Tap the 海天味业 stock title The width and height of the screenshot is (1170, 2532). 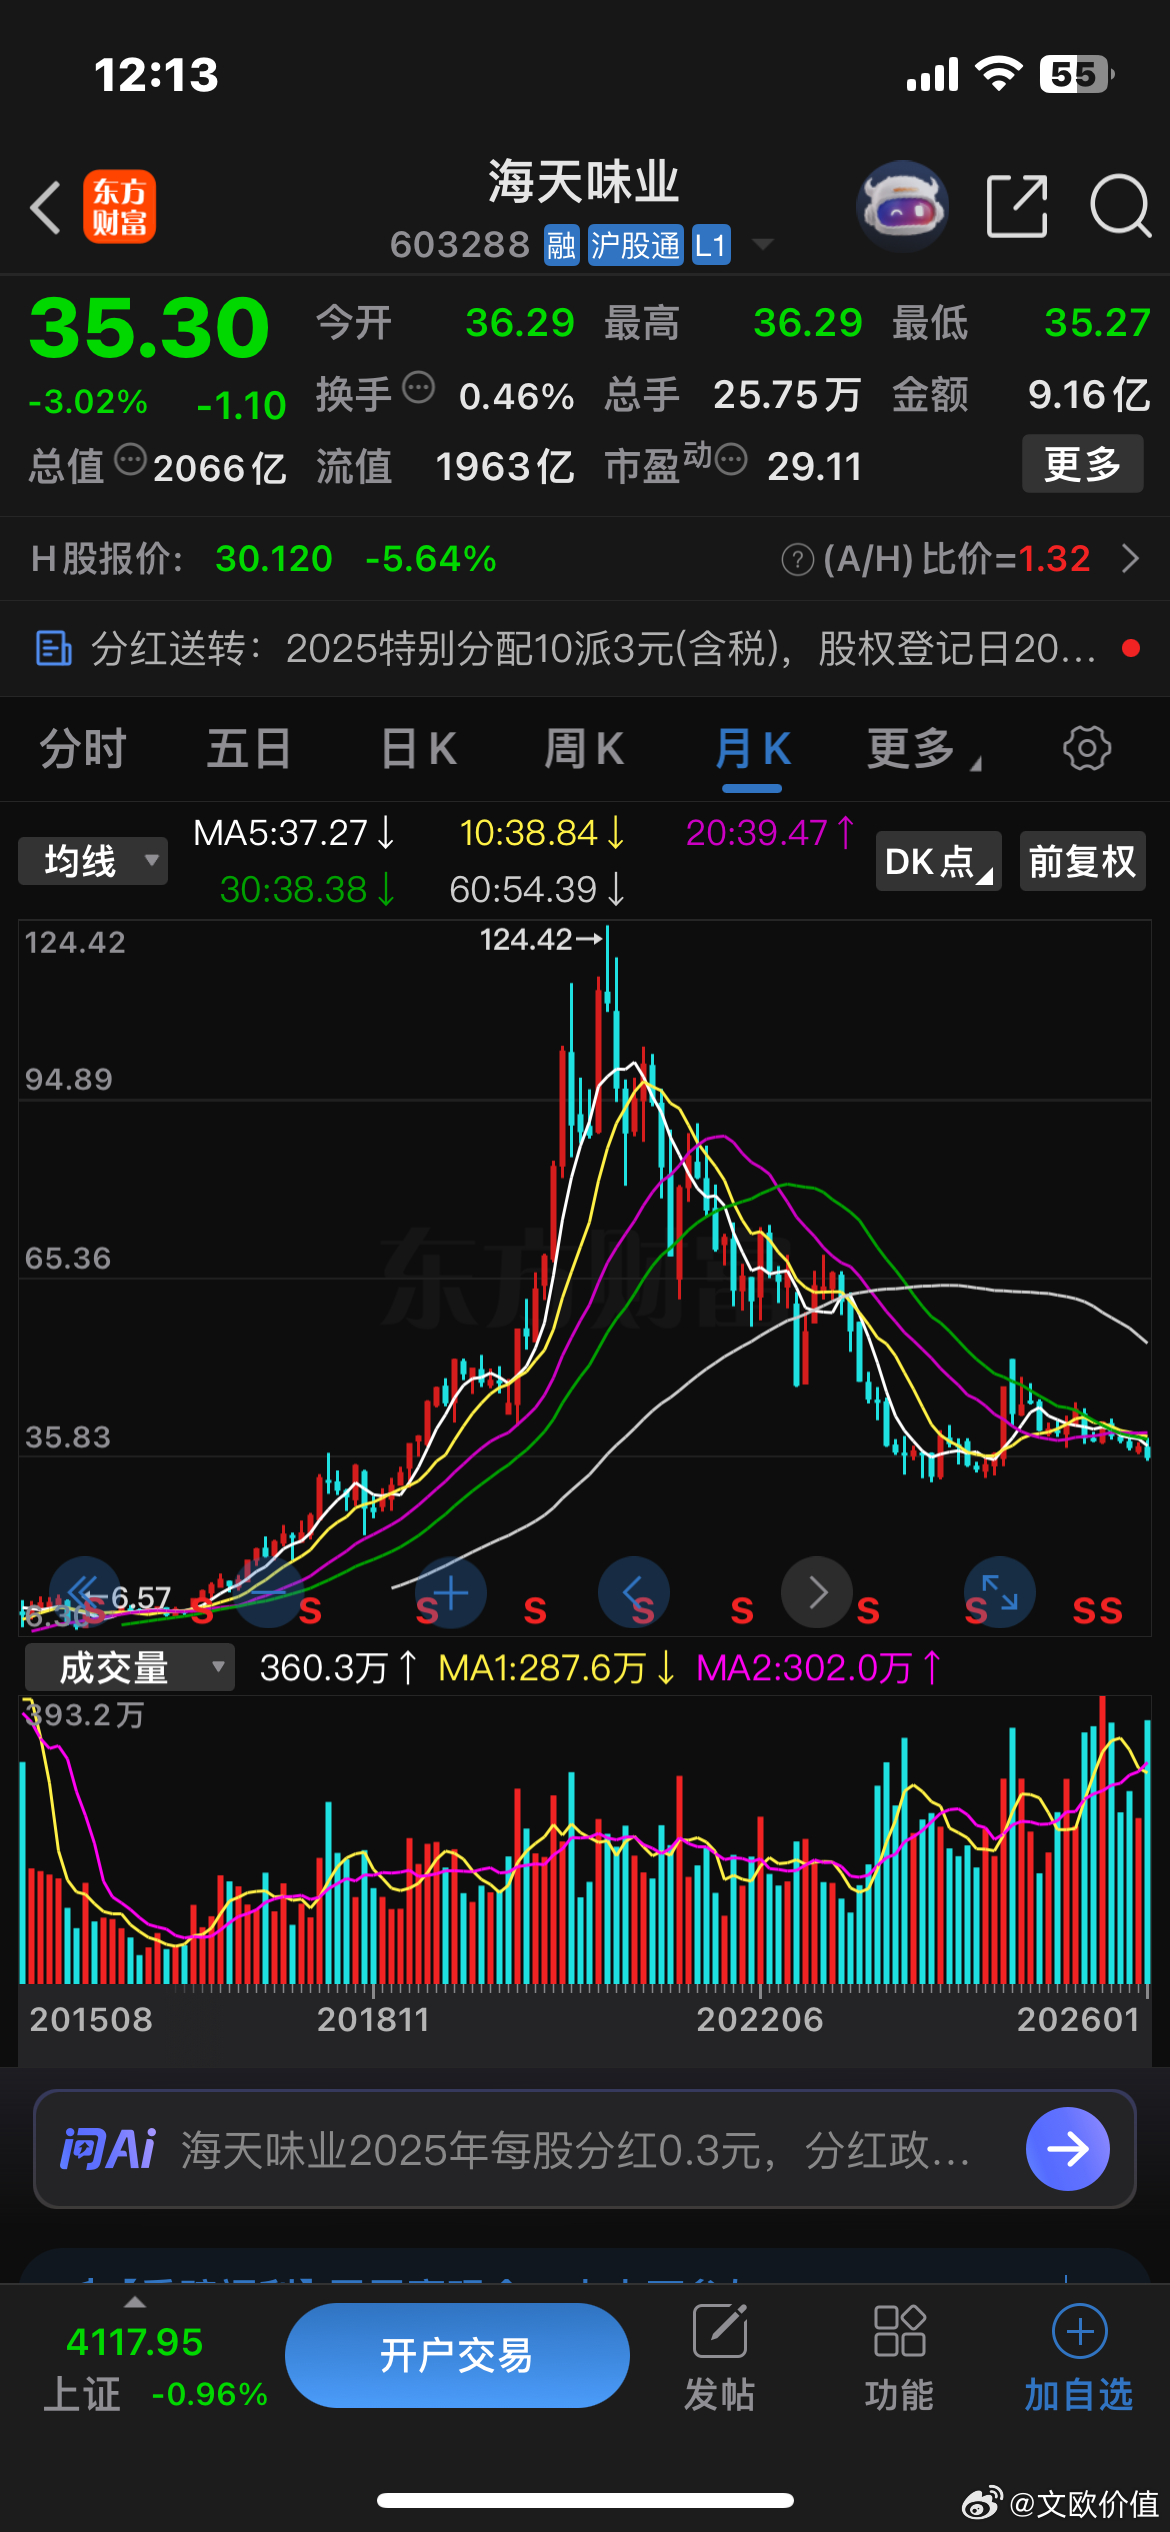584,181
